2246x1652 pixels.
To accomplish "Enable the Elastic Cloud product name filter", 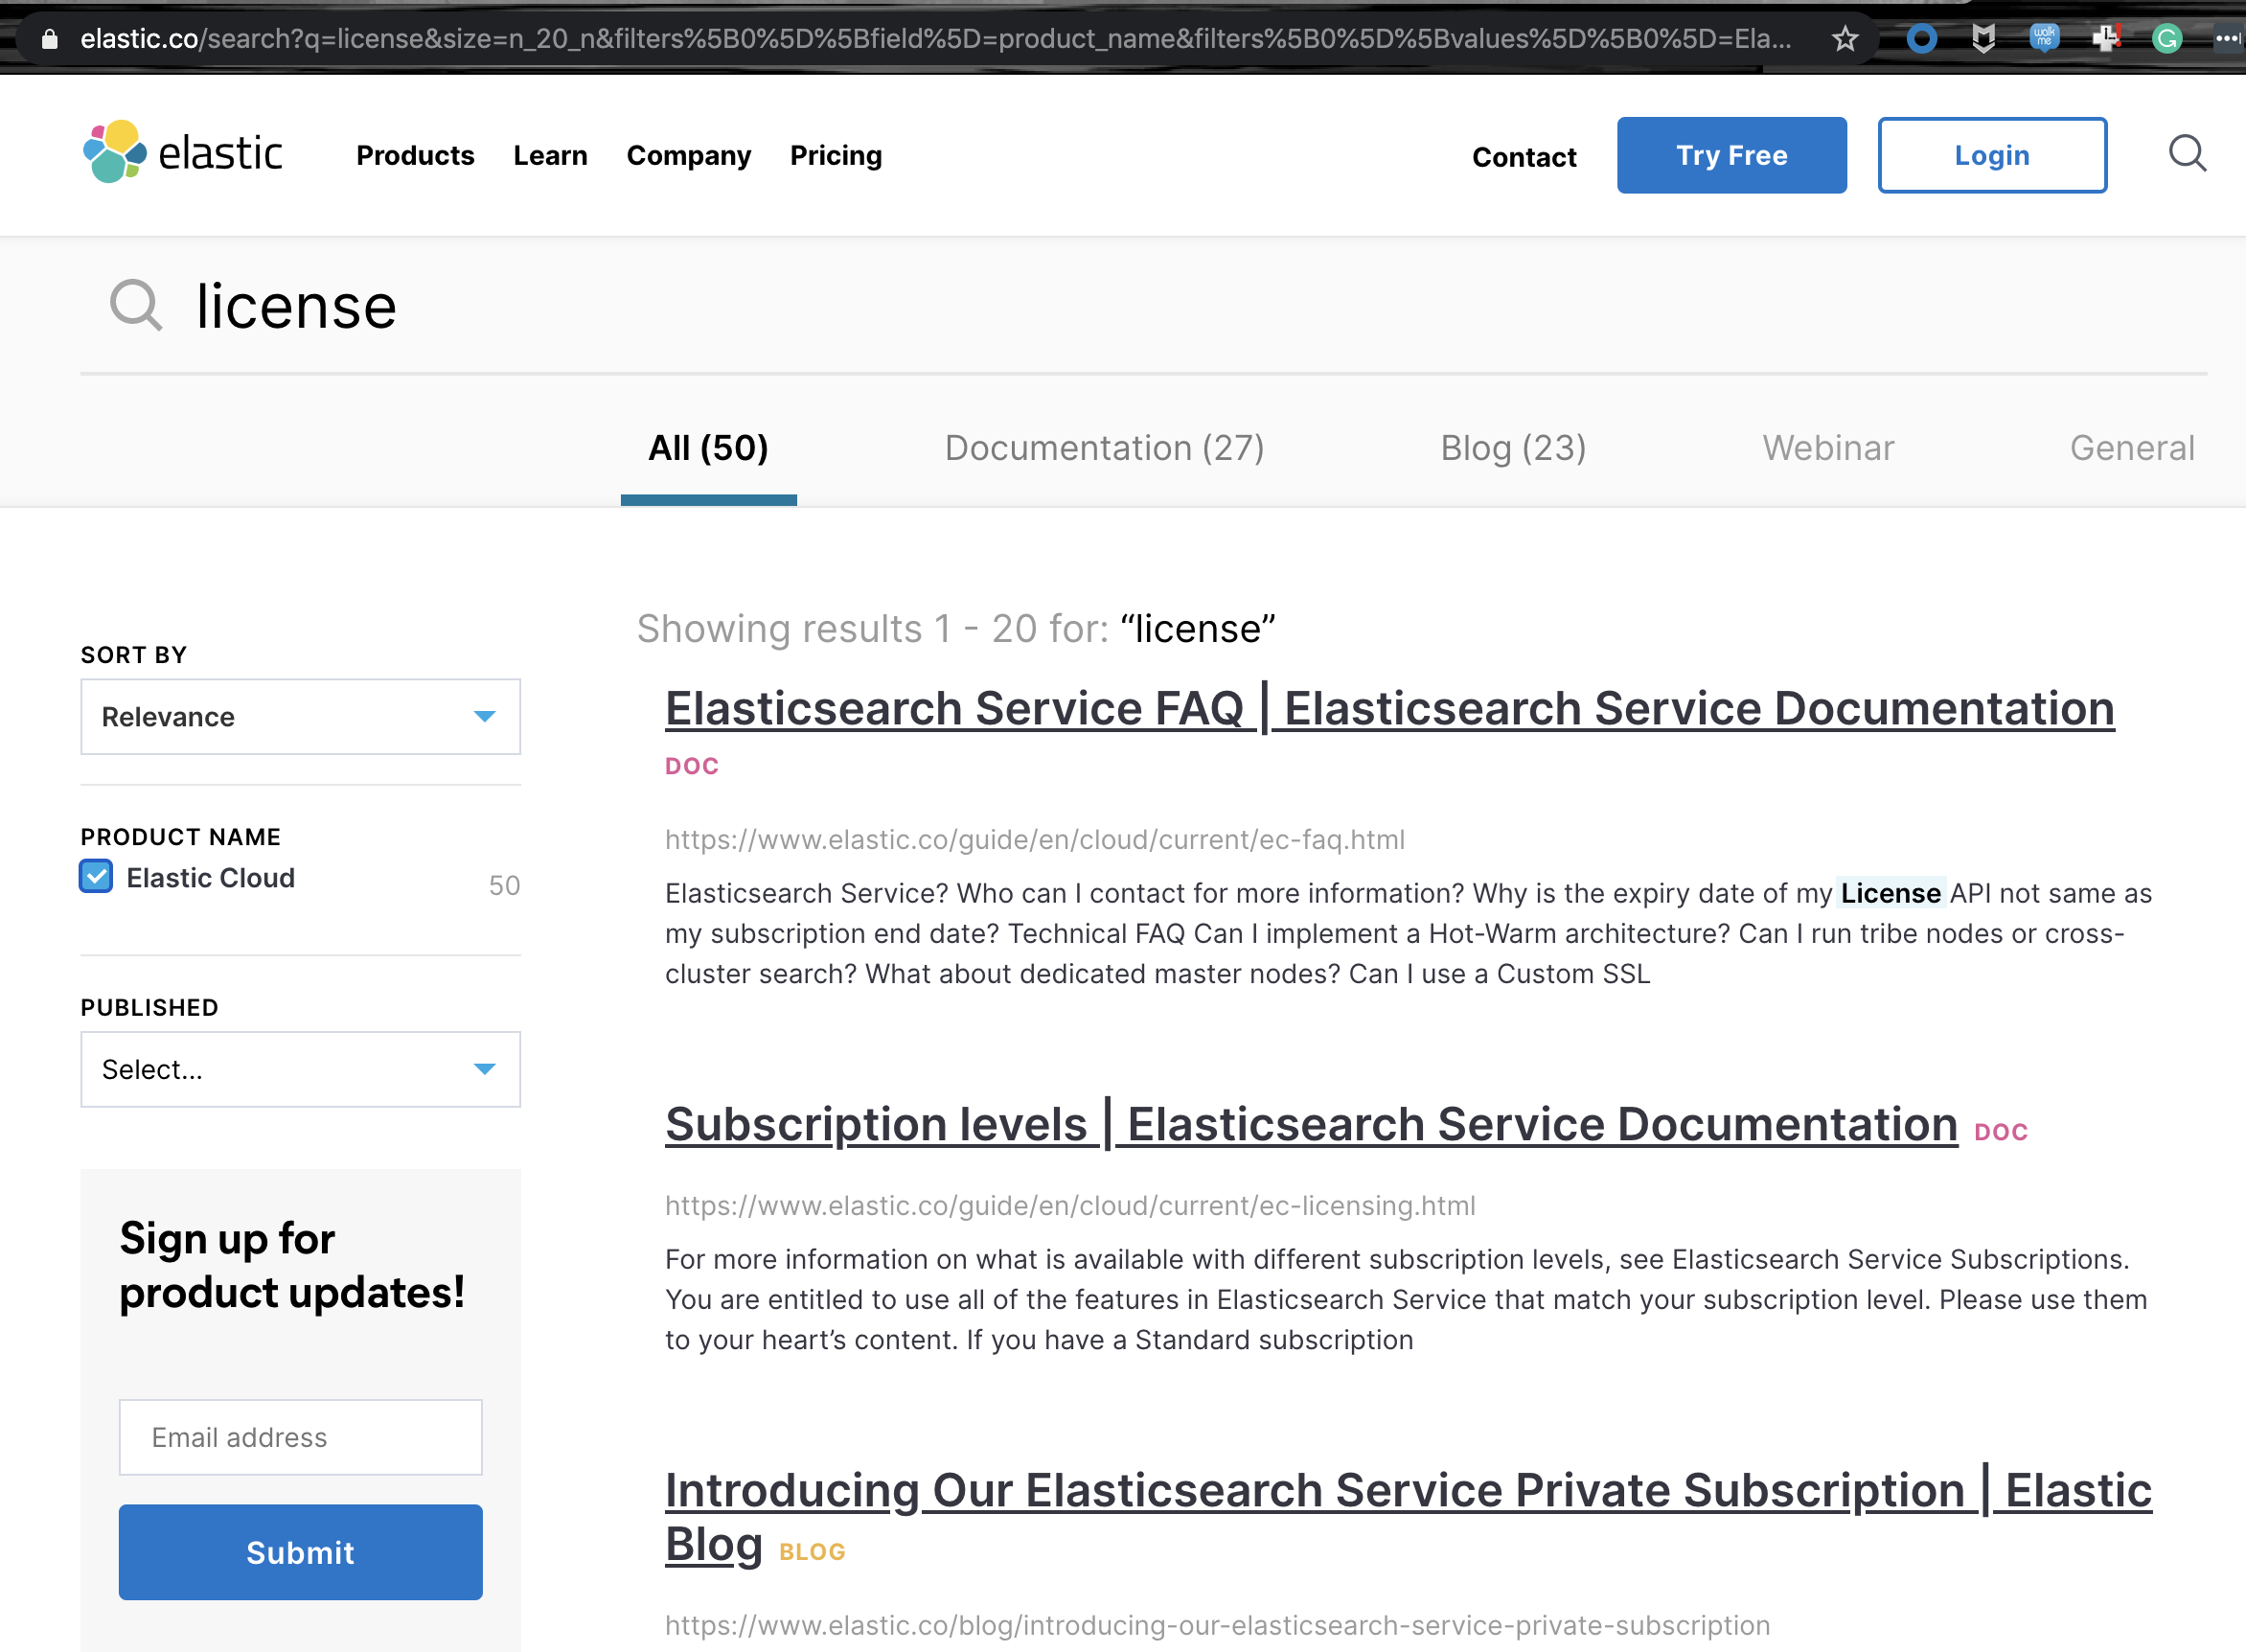I will pos(95,877).
